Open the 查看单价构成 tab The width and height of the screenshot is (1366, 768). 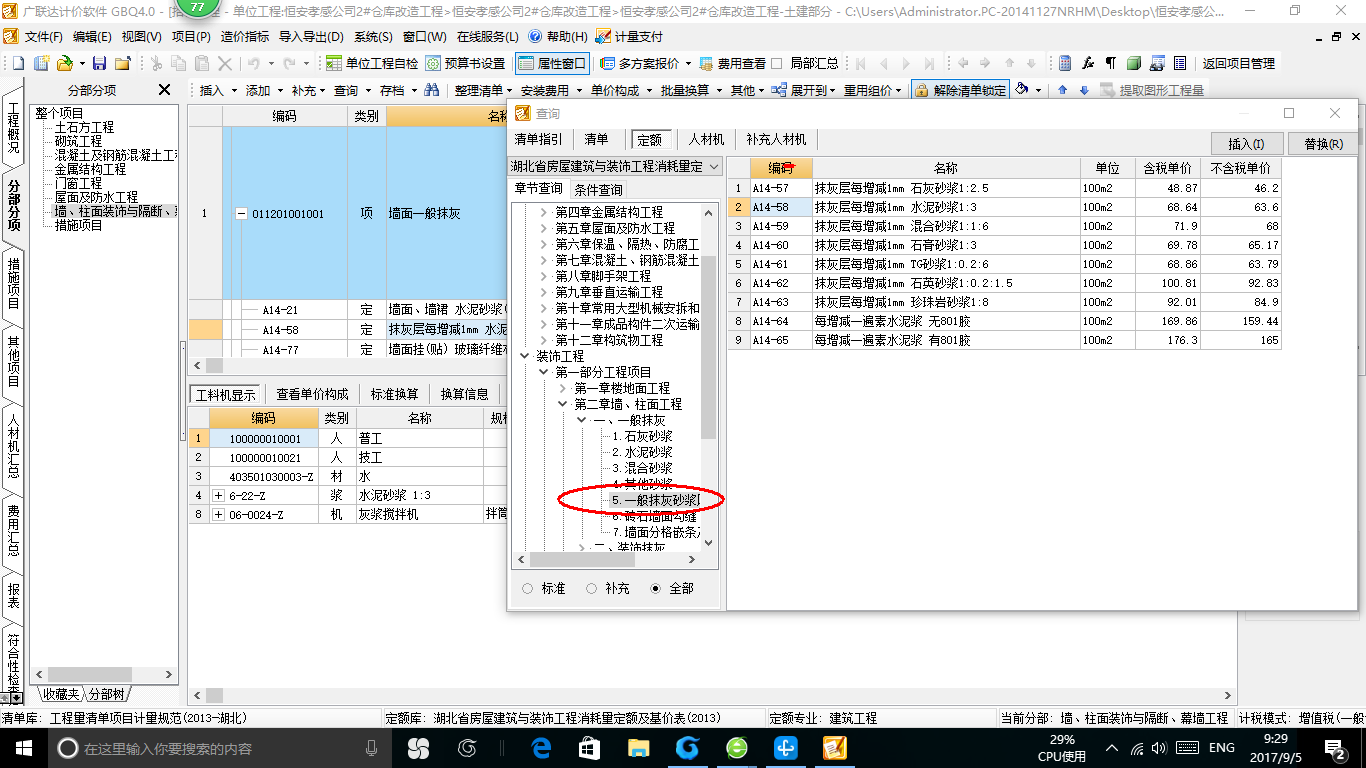(312, 394)
